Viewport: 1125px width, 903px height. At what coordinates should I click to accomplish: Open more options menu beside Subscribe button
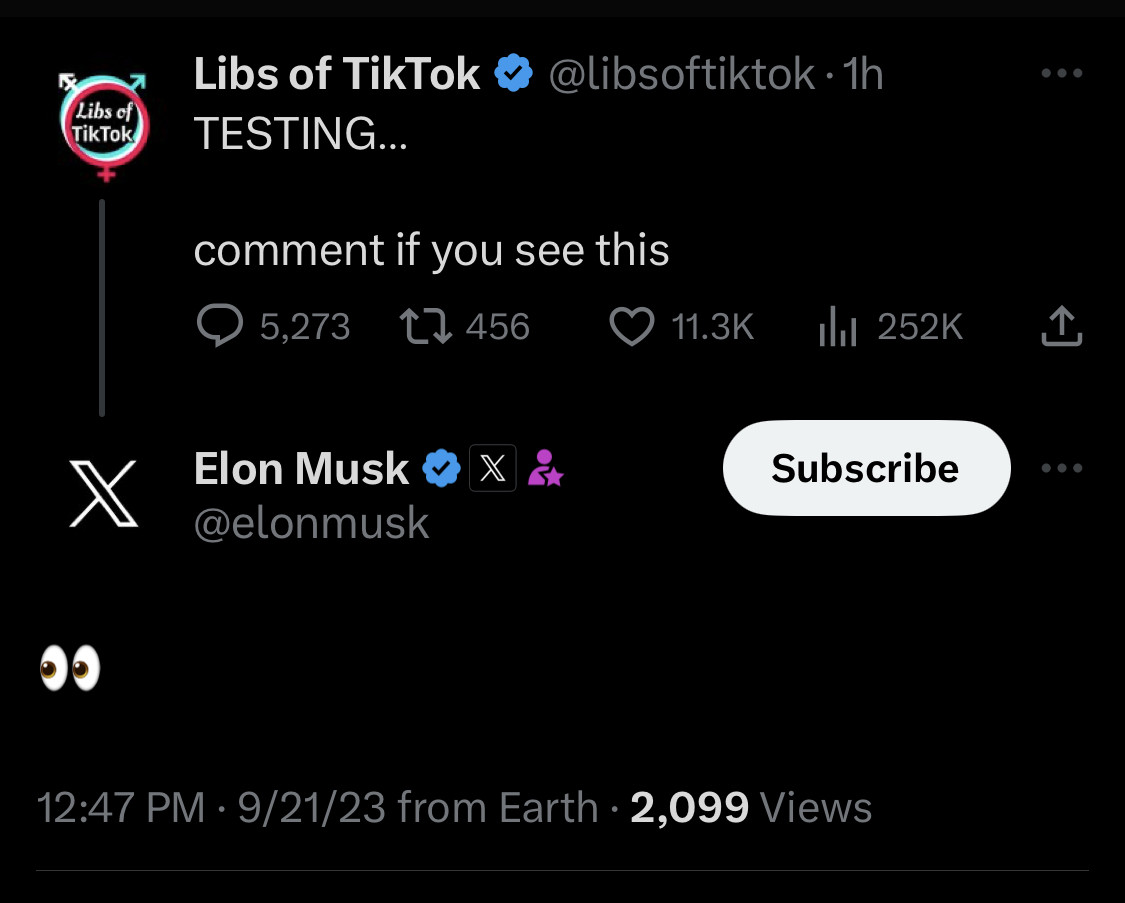1061,468
